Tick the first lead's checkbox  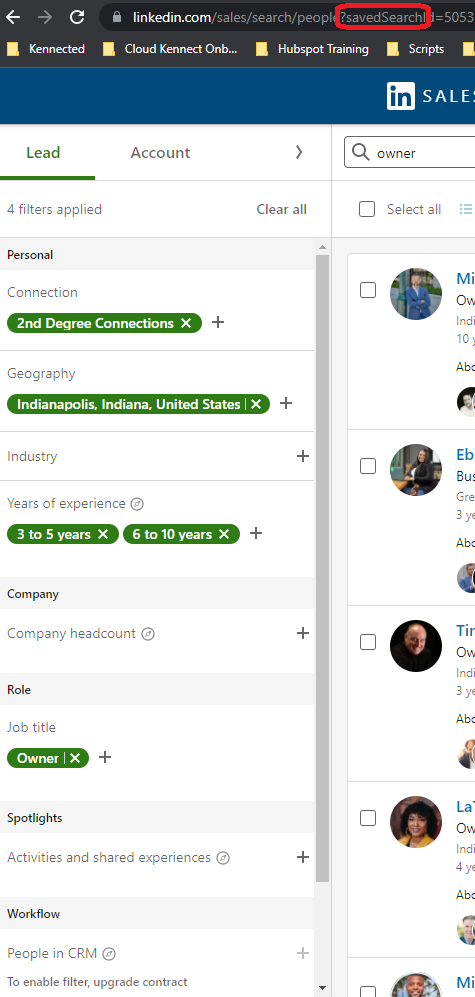coord(368,290)
